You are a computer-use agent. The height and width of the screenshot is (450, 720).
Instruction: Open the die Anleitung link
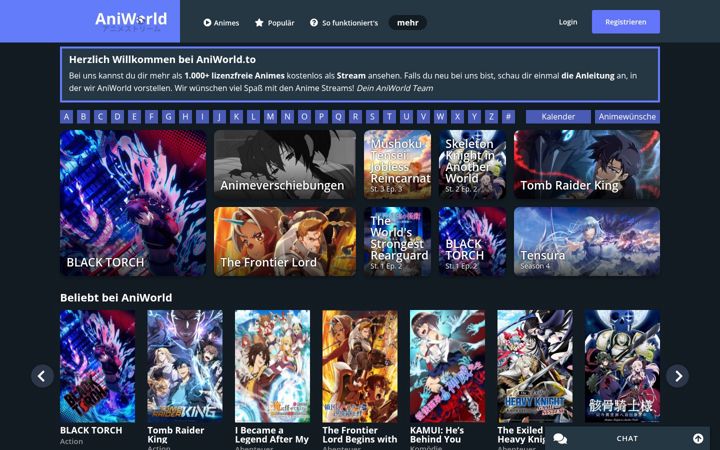[588, 76]
